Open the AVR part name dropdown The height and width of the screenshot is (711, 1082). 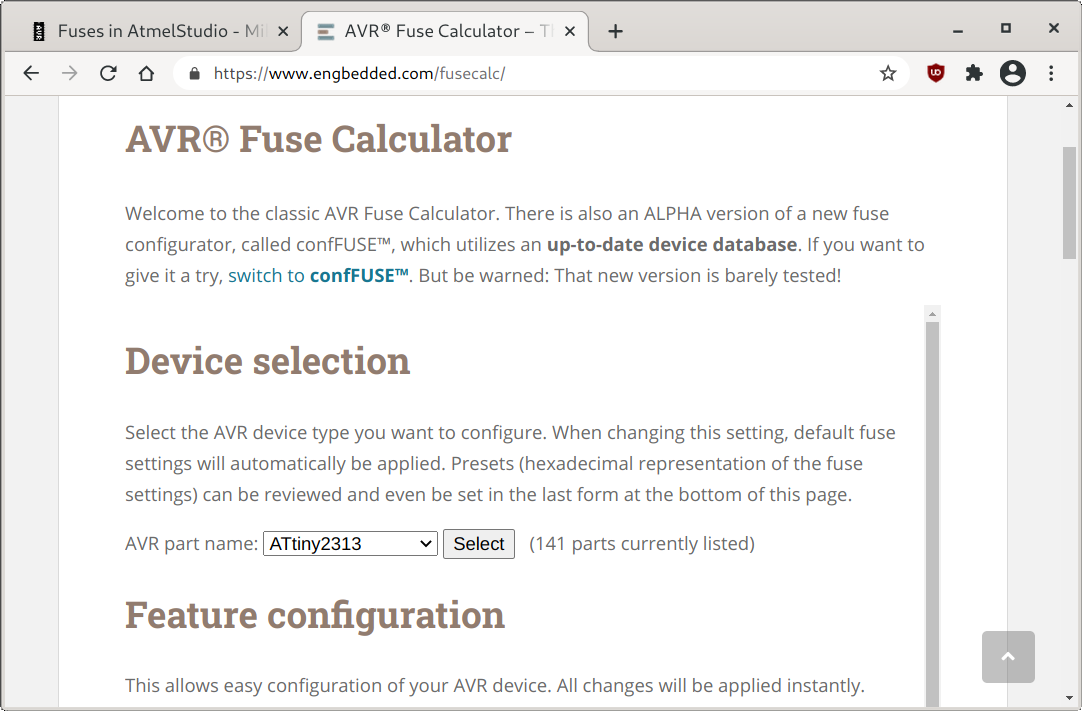[x=351, y=544]
